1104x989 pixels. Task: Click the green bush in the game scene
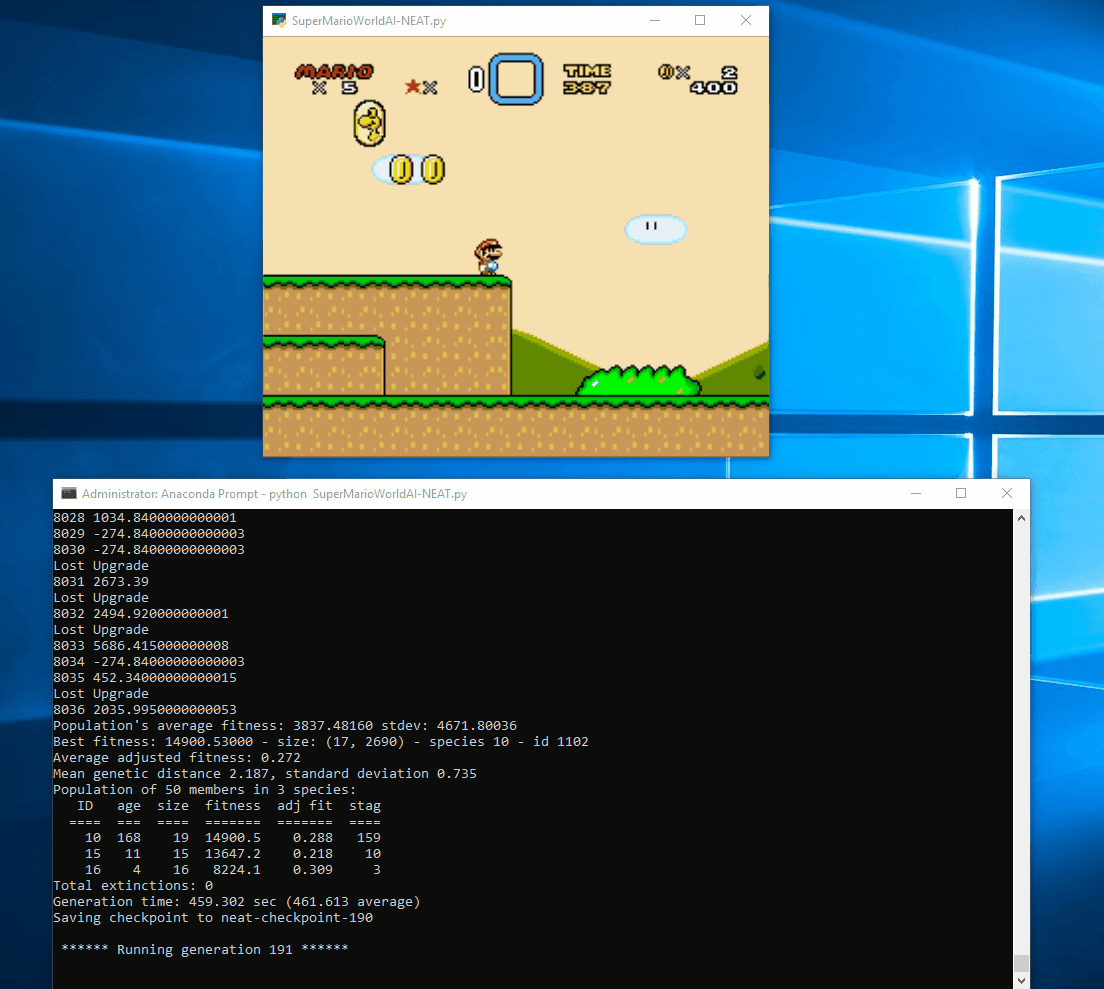coord(639,381)
